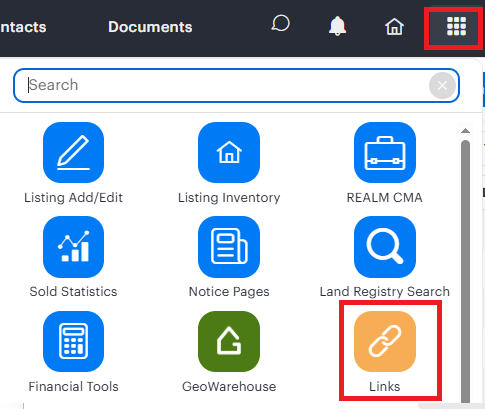
Task: Open the Listing Inventory house icon
Action: click(x=229, y=152)
